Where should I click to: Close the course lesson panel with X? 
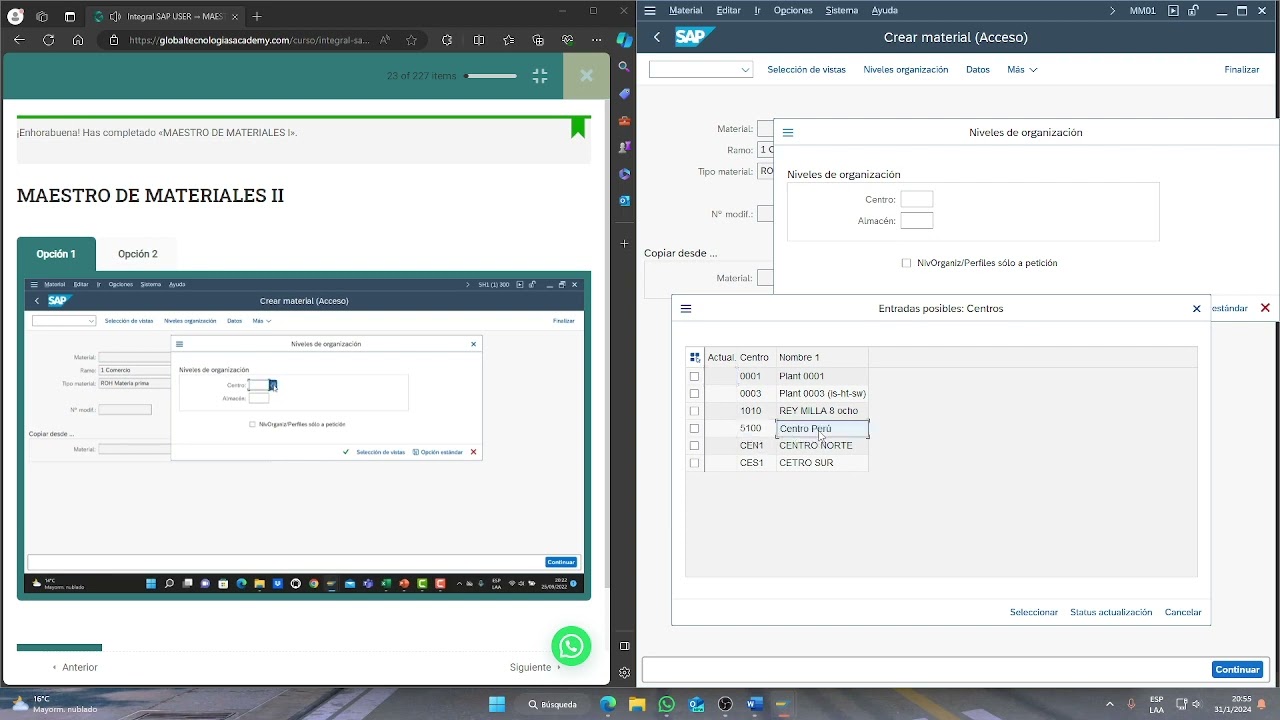click(x=586, y=76)
